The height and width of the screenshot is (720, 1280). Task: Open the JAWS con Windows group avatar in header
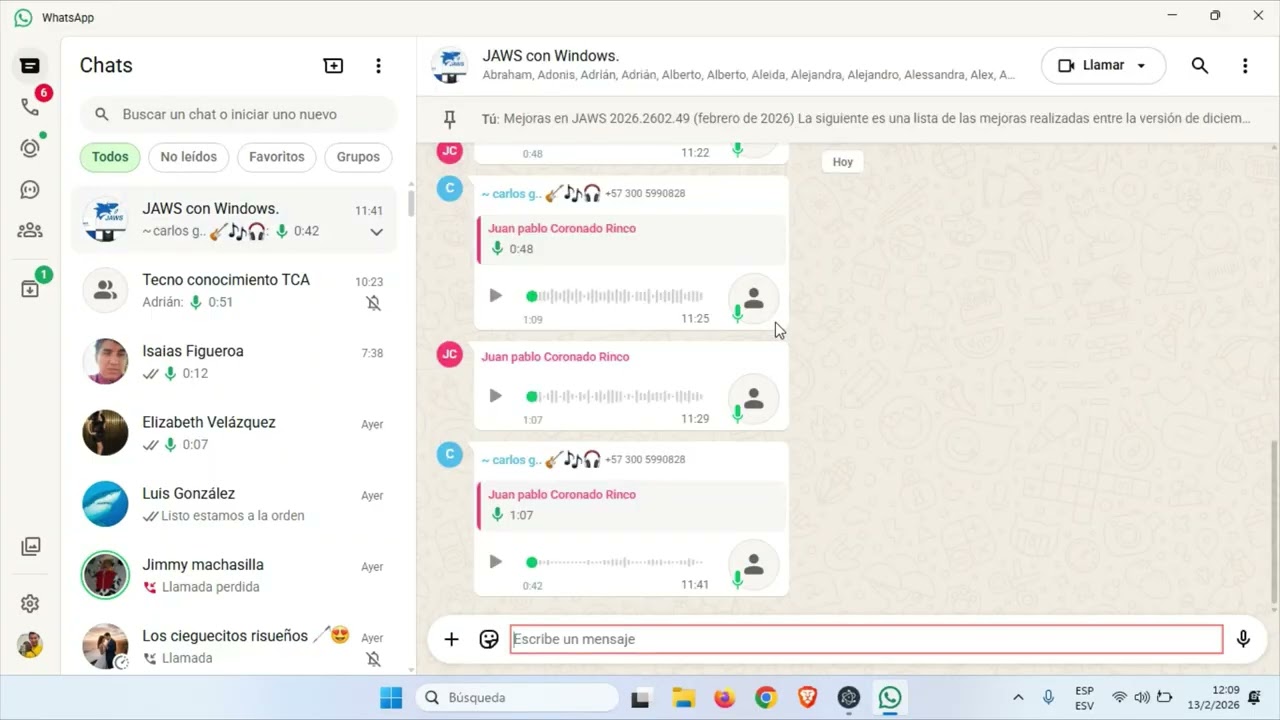click(449, 66)
